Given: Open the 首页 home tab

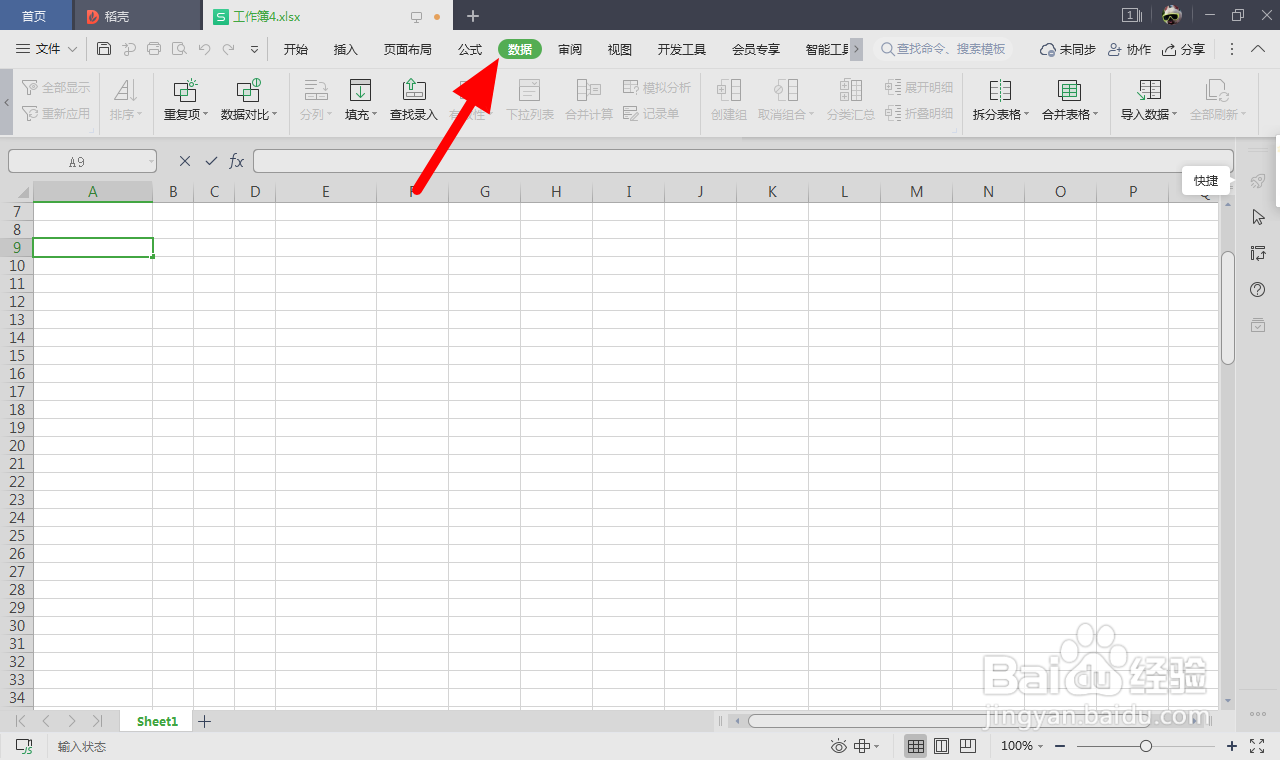Looking at the screenshot, I should click(36, 15).
